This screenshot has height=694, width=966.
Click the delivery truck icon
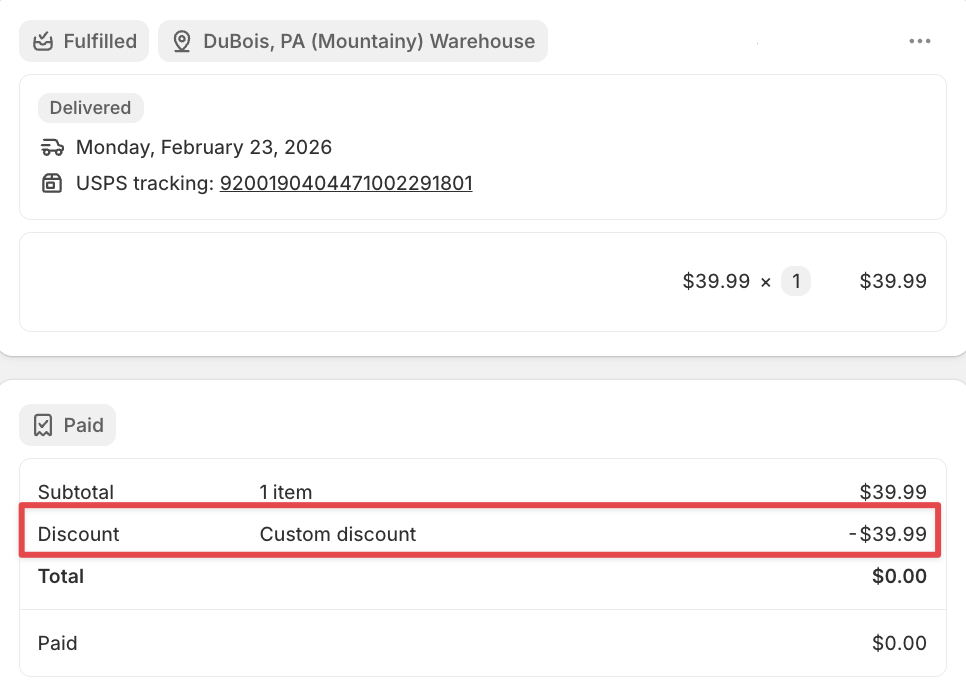click(52, 147)
